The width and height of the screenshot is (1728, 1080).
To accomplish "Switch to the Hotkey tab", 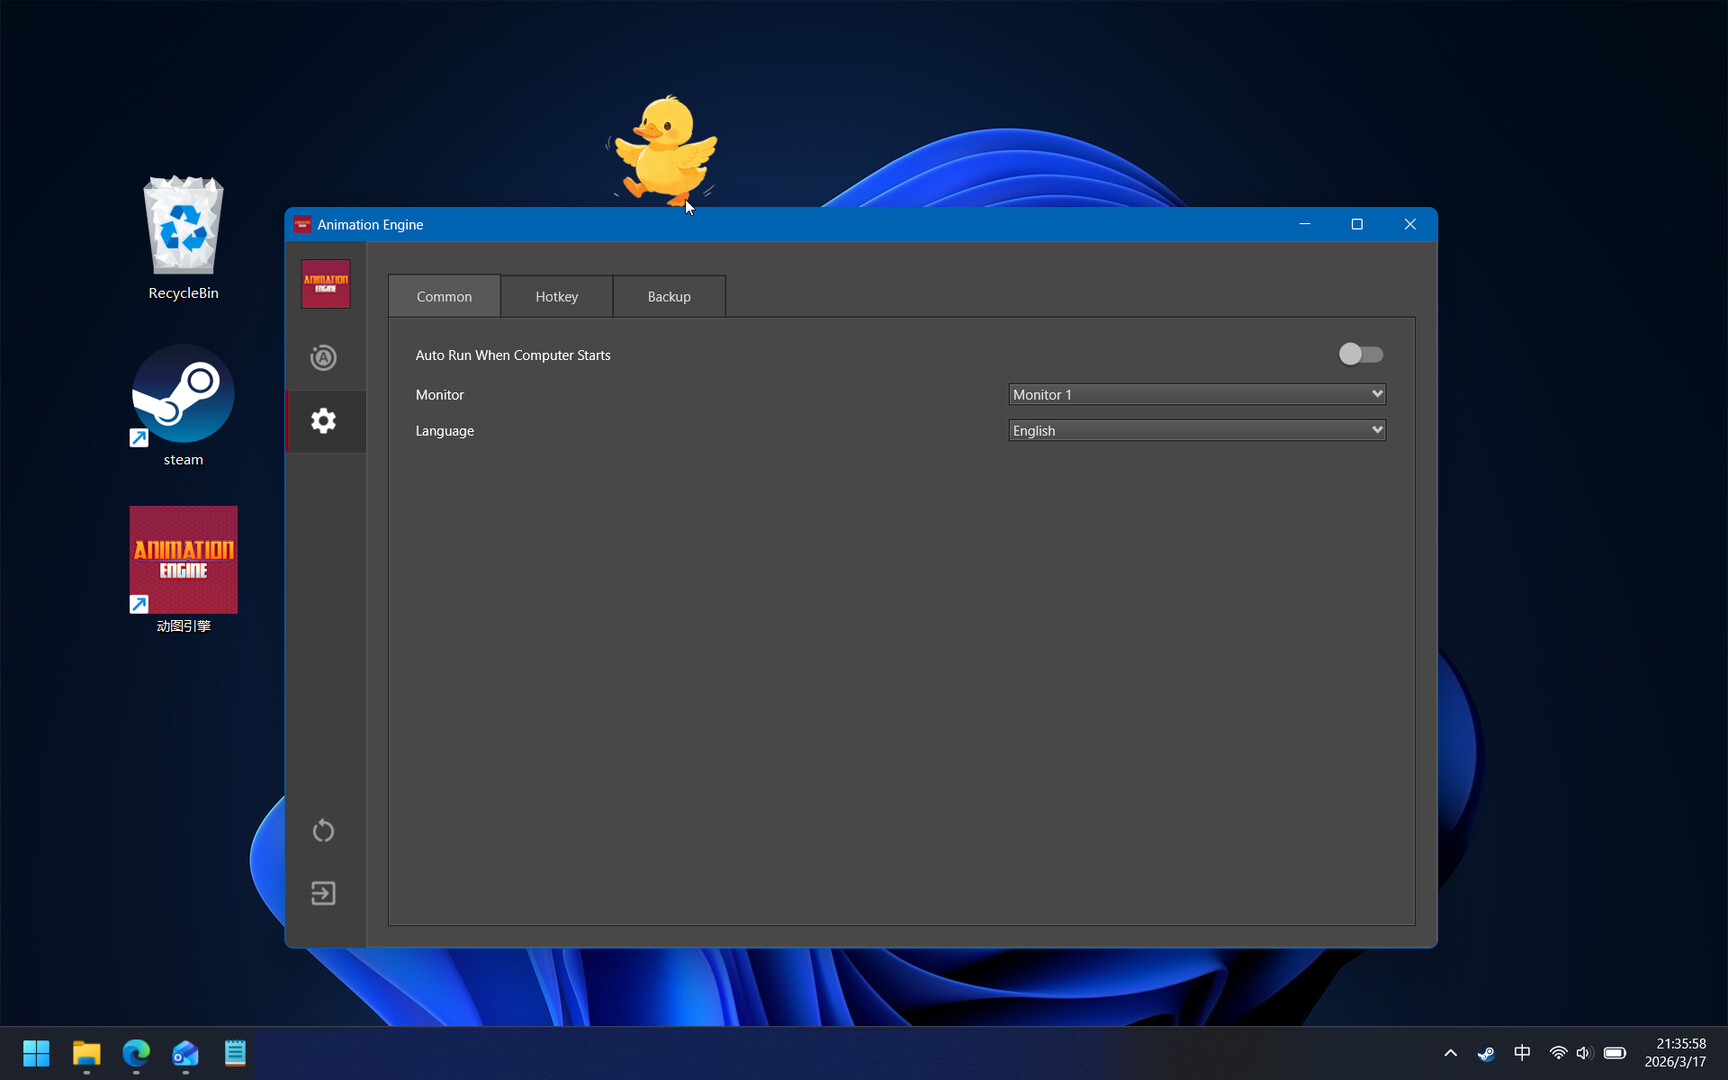I will [556, 296].
